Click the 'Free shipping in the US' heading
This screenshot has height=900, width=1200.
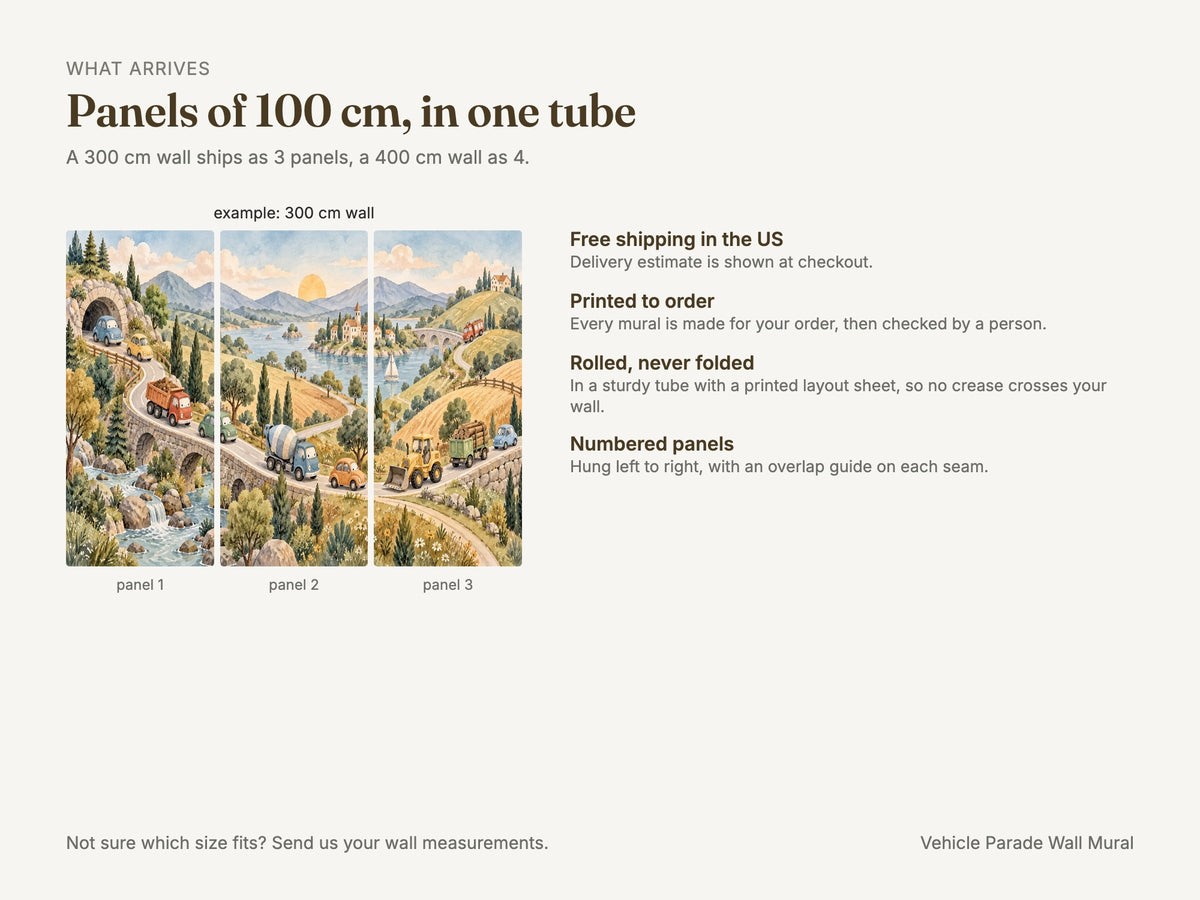click(677, 239)
